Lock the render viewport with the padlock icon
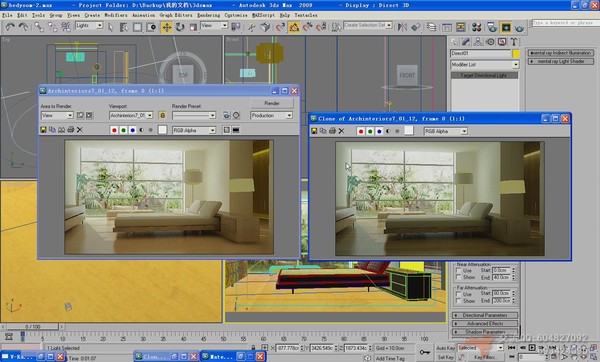This screenshot has height=362, width=600. click(x=162, y=115)
